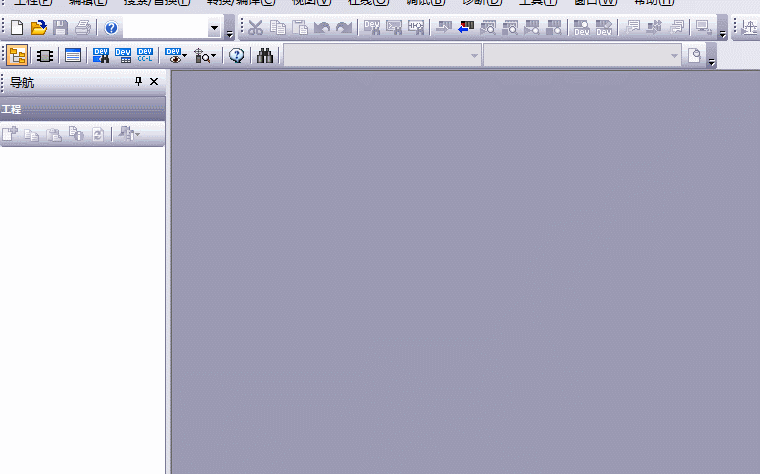The height and width of the screenshot is (474, 760).
Task: Toggle auto-hide pin on the 导航 panel
Action: click(139, 82)
